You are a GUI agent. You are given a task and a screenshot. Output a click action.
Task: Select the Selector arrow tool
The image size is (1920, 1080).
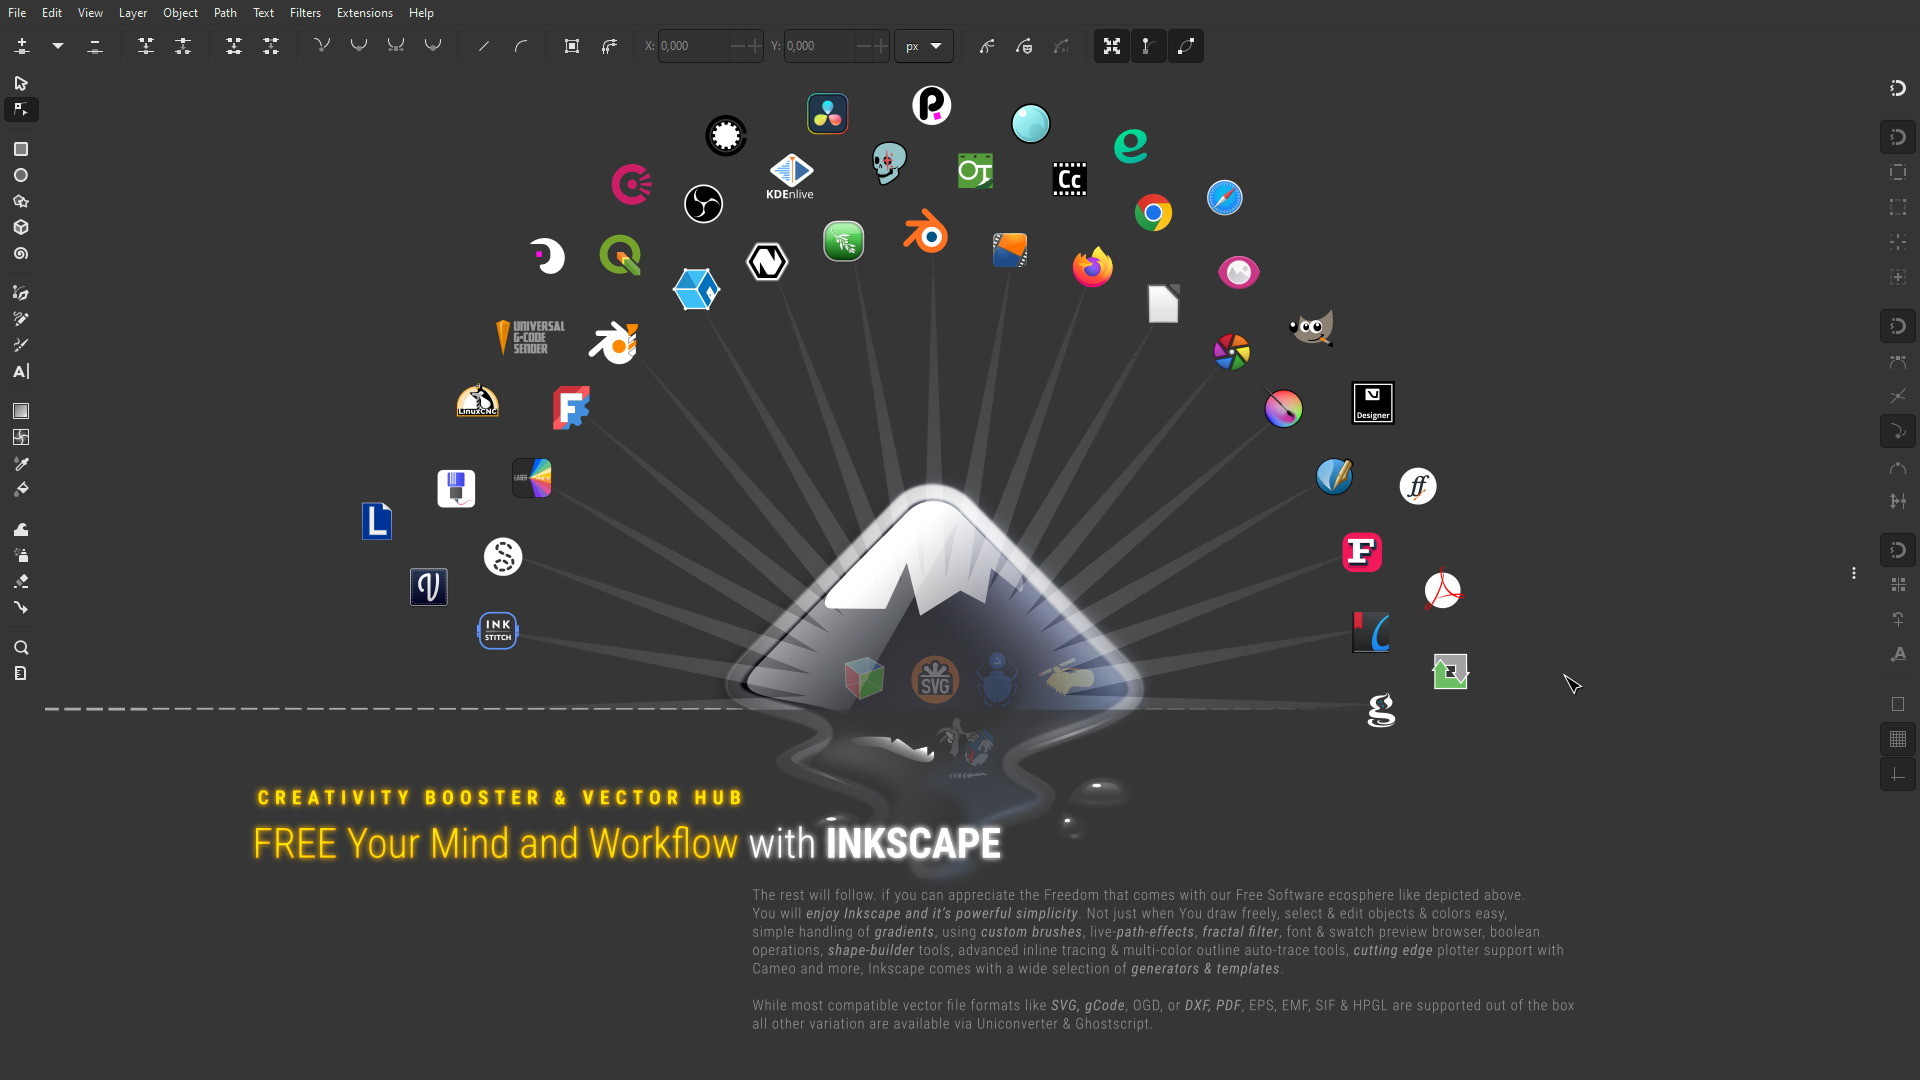coord(21,83)
